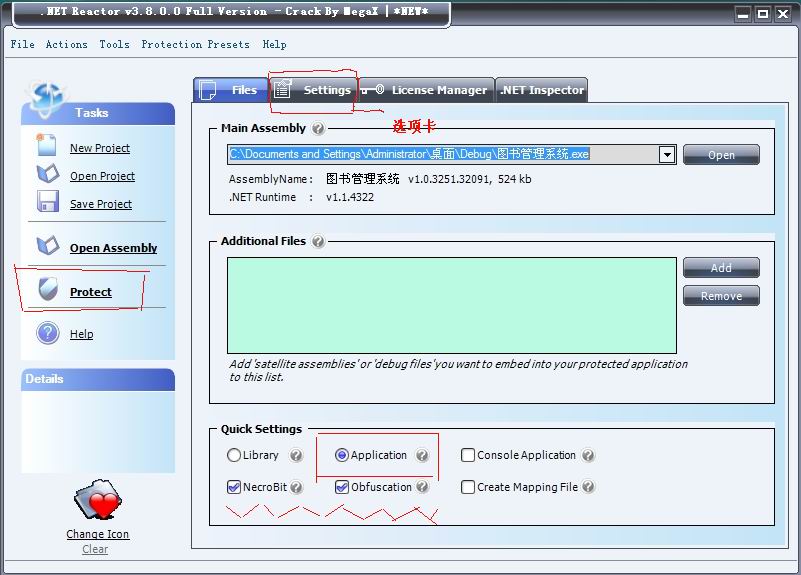Enable the Console Application checkbox
Viewport: 801px width, 575px height.
tap(467, 455)
